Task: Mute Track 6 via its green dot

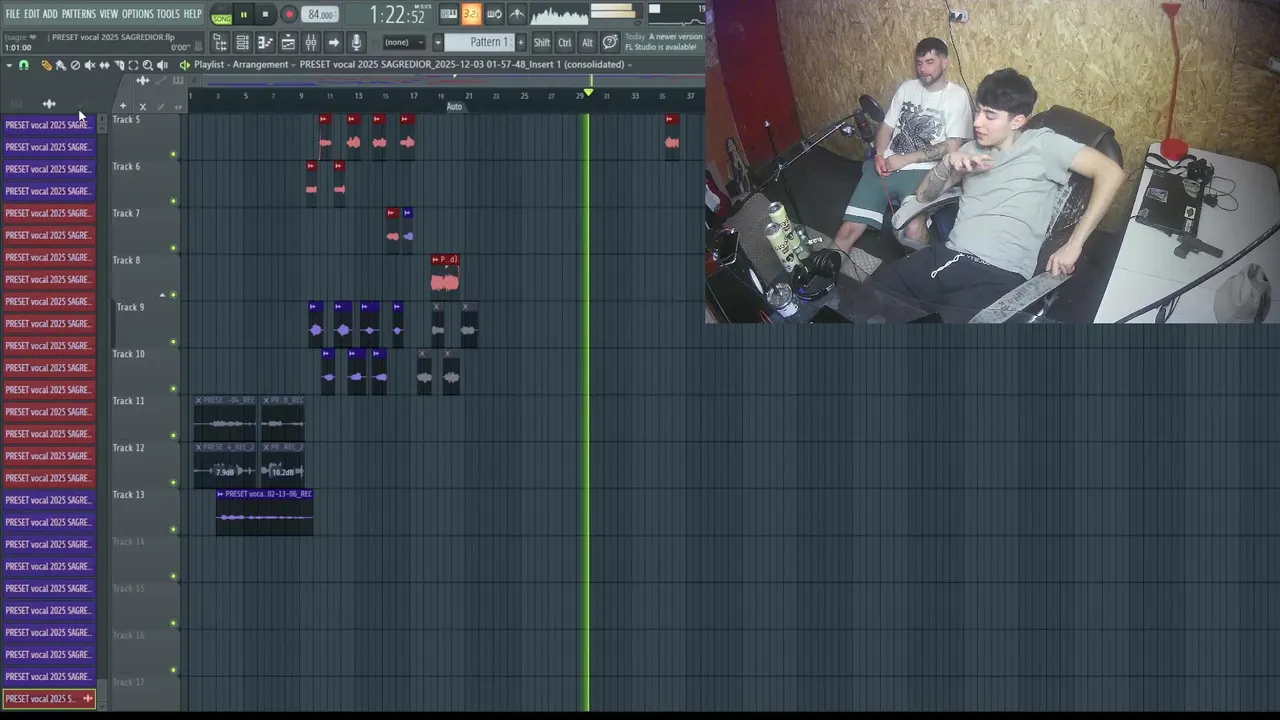Action: 173,201
